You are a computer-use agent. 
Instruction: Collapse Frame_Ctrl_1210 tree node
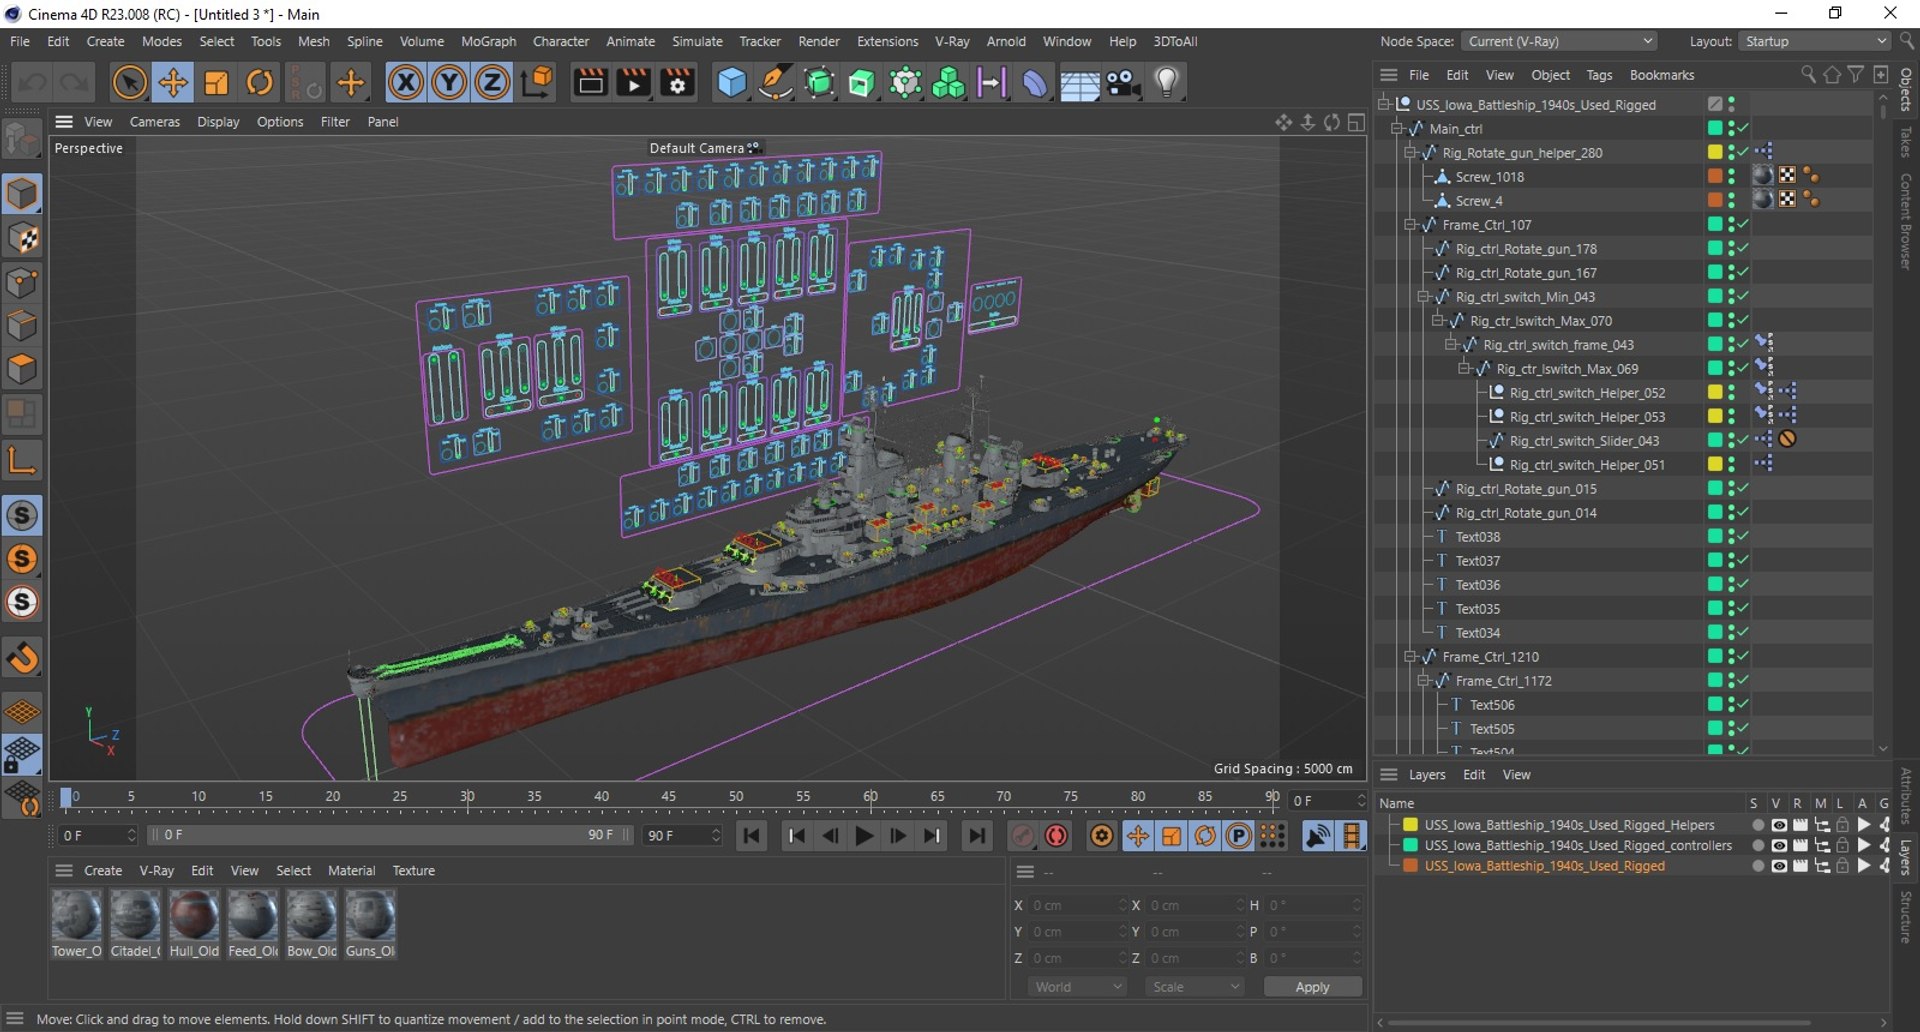[x=1410, y=657]
